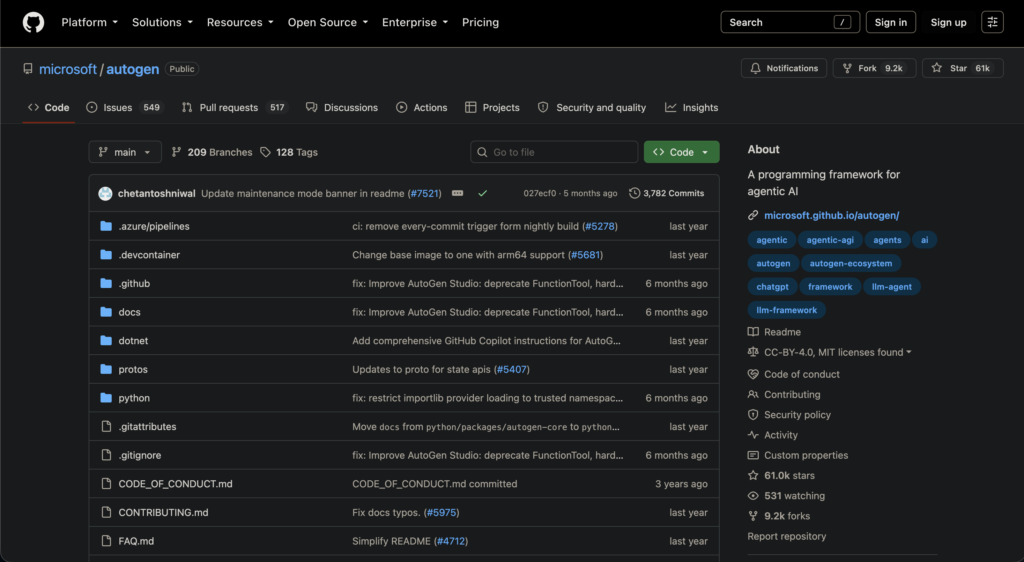Viewport: 1024px width, 562px height.
Task: Click the green checkmark build status
Action: click(x=483, y=193)
